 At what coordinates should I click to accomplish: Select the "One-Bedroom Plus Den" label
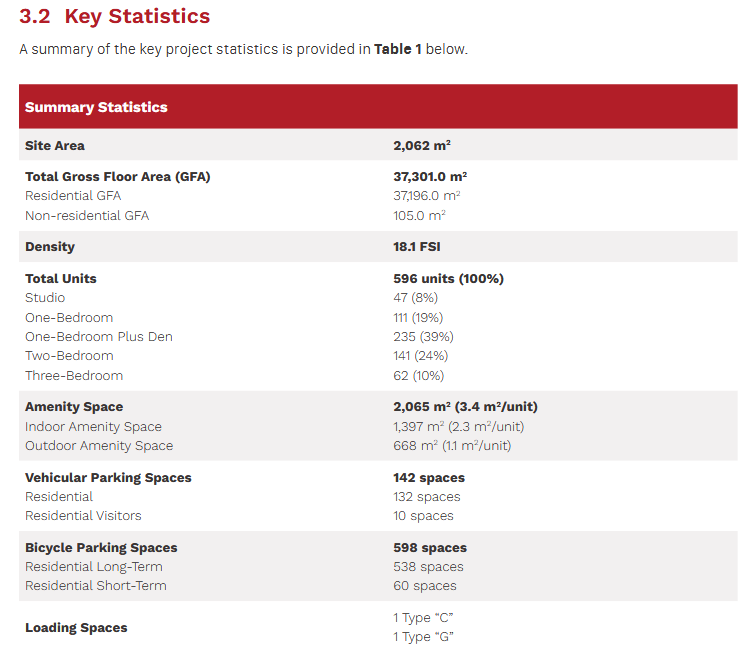(x=99, y=337)
